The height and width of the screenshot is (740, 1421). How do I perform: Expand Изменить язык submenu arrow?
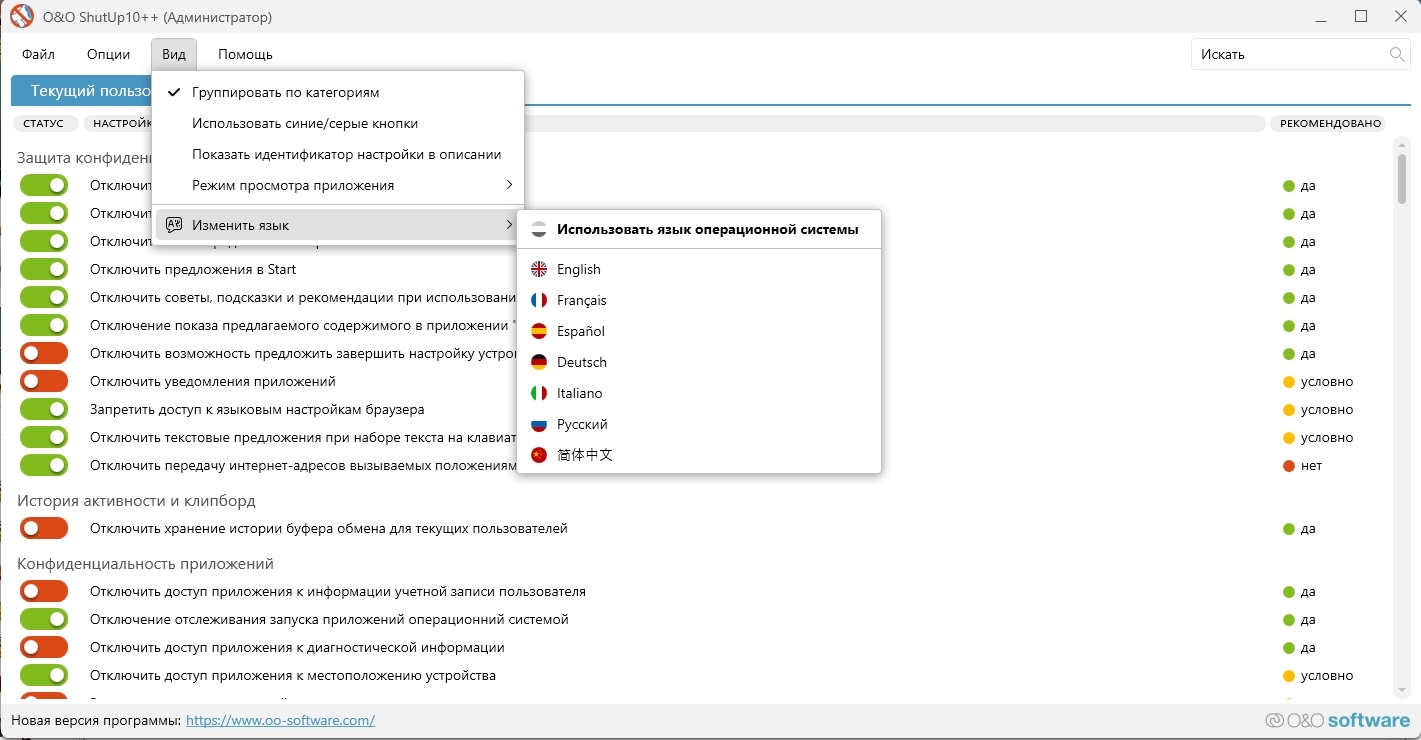click(x=509, y=225)
